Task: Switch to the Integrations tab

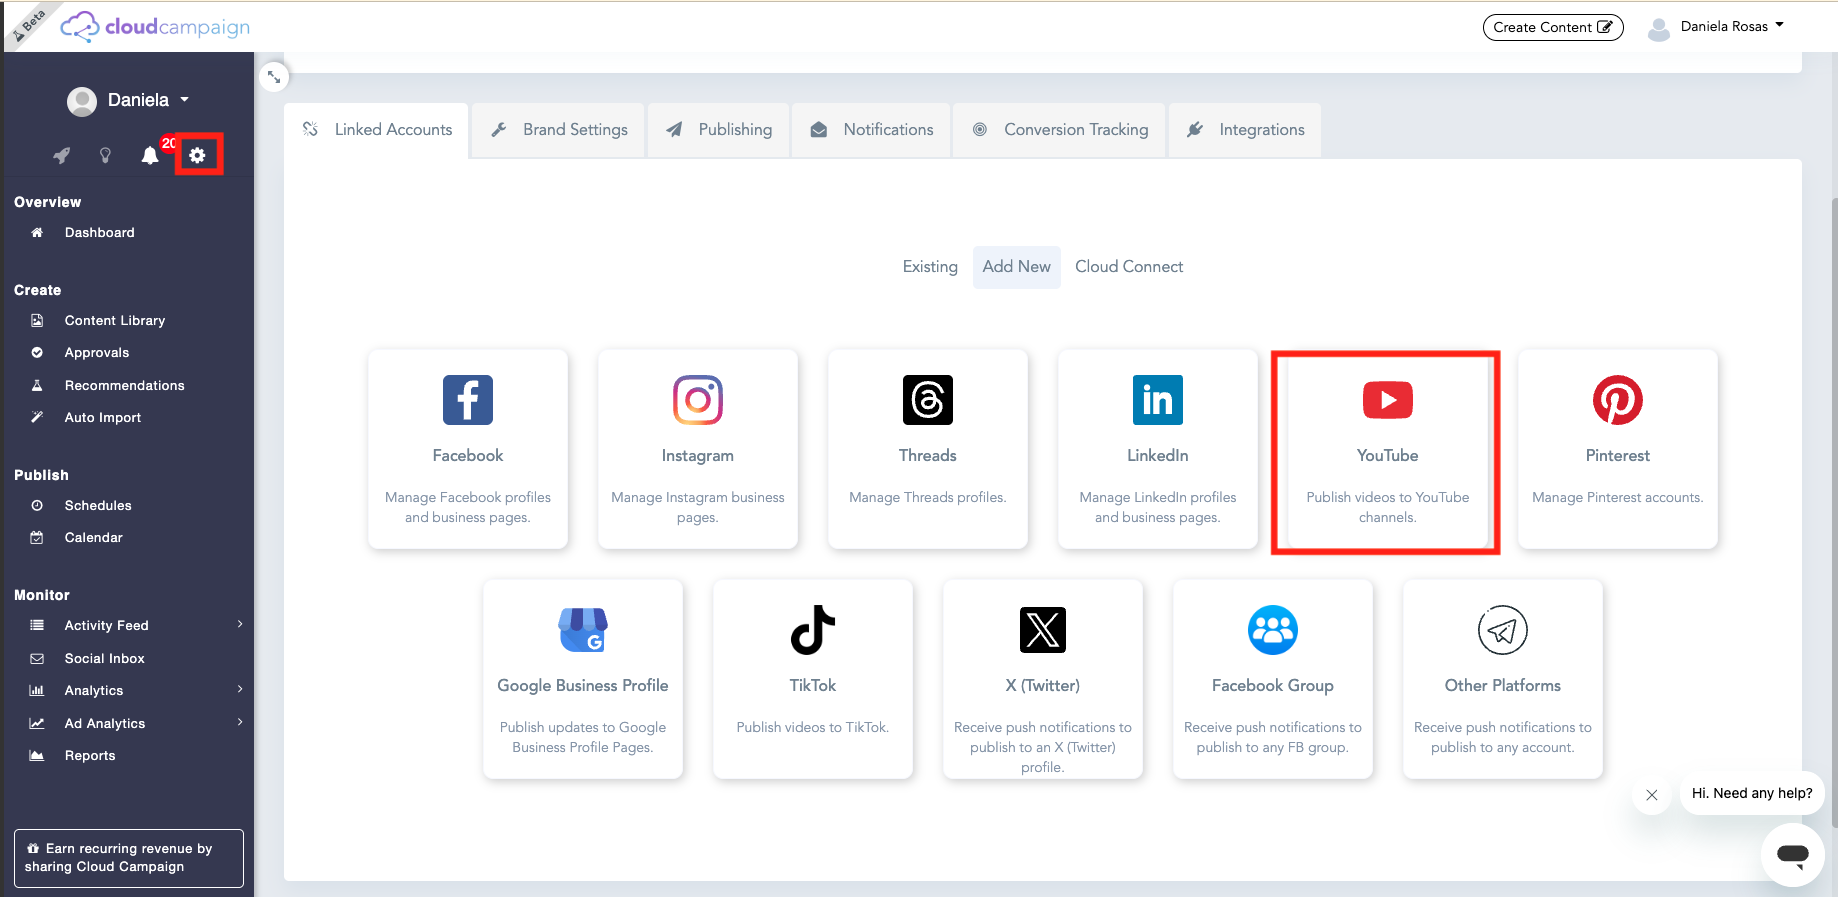Action: 1245,130
